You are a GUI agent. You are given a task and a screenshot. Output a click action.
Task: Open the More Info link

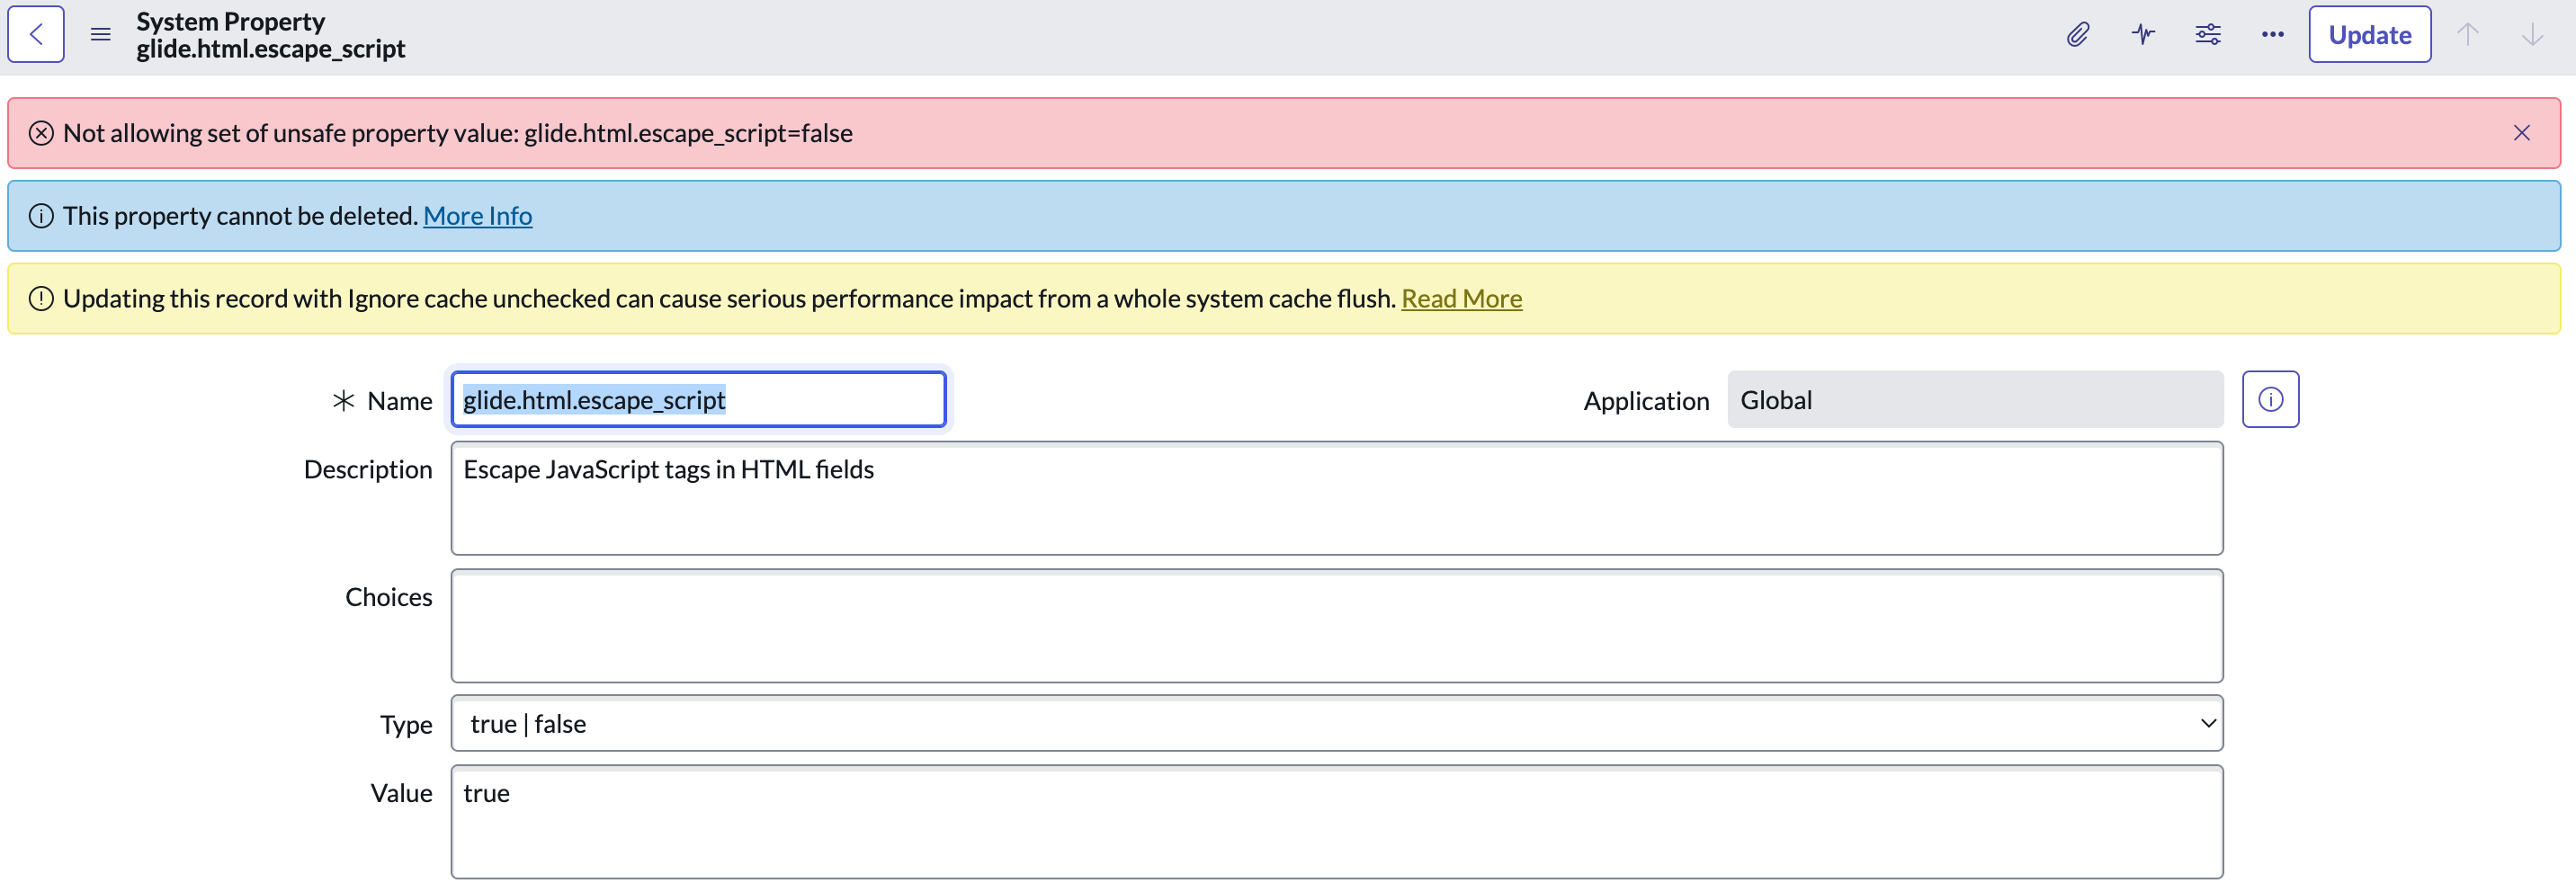477,216
